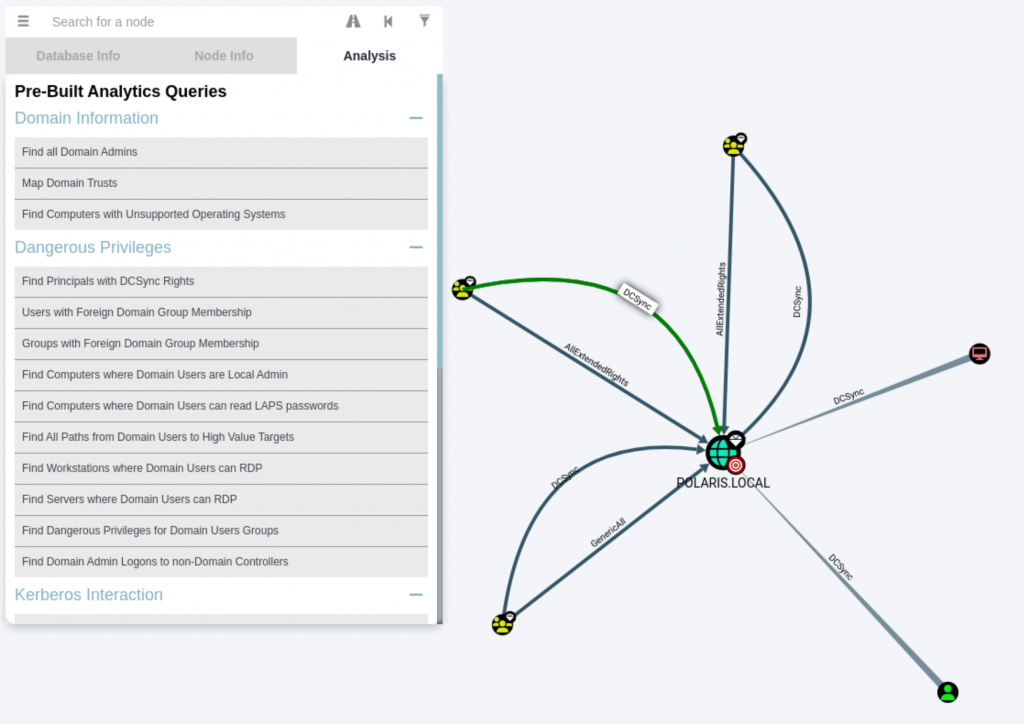Select the POLARIS.LOCAL domain node
Screen dimensions: 1024x724
[722, 453]
